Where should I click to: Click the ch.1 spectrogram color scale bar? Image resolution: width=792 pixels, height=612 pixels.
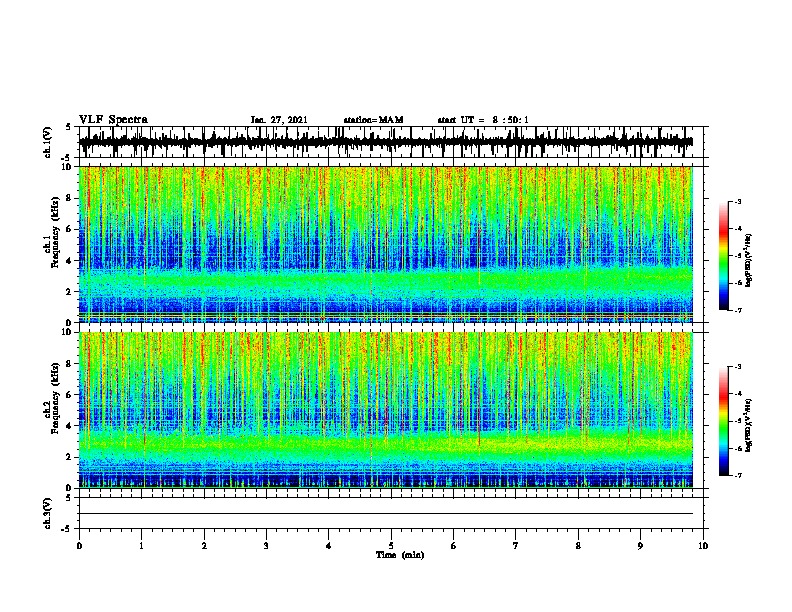[723, 256]
